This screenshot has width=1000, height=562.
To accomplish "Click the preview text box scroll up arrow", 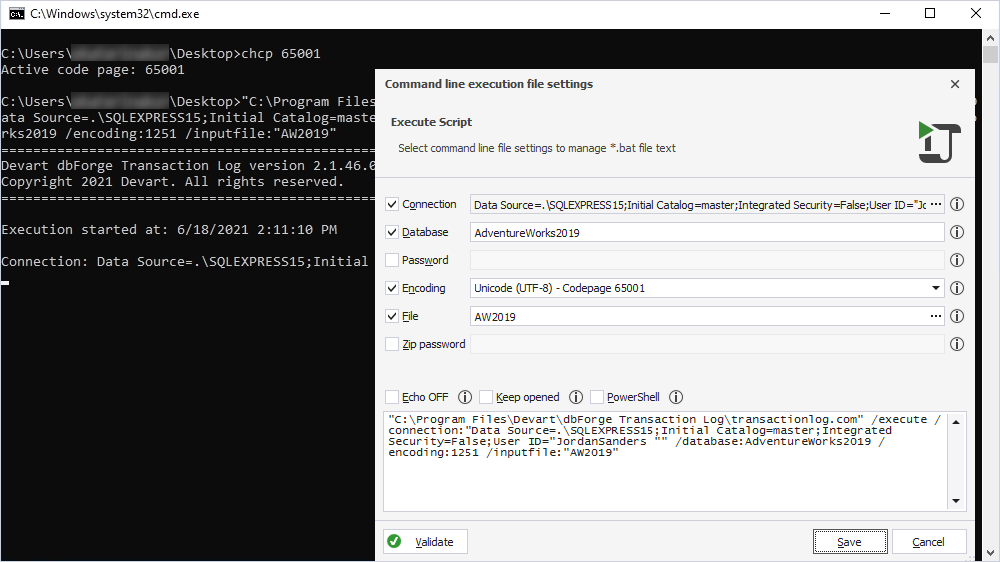I will 956,422.
